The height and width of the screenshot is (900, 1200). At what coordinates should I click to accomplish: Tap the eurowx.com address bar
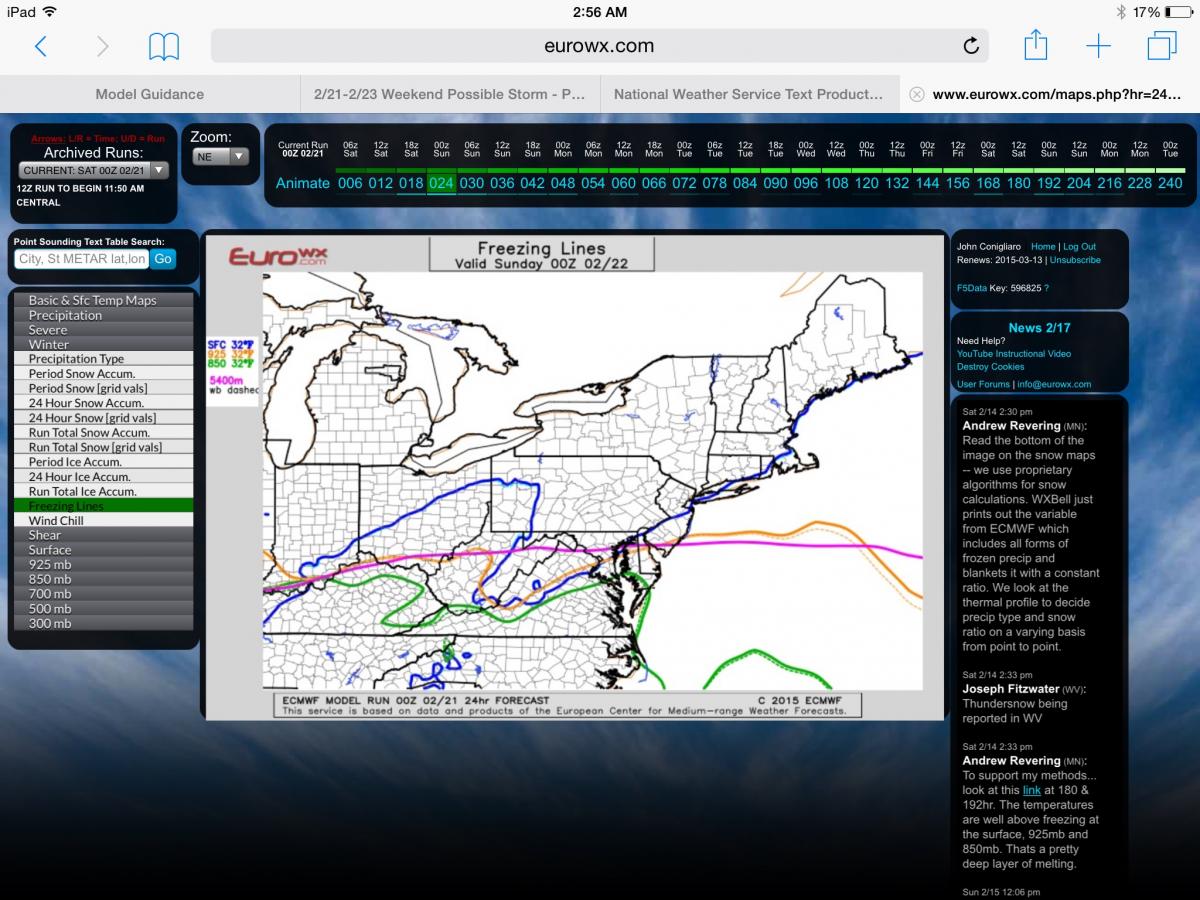pyautogui.click(x=600, y=46)
